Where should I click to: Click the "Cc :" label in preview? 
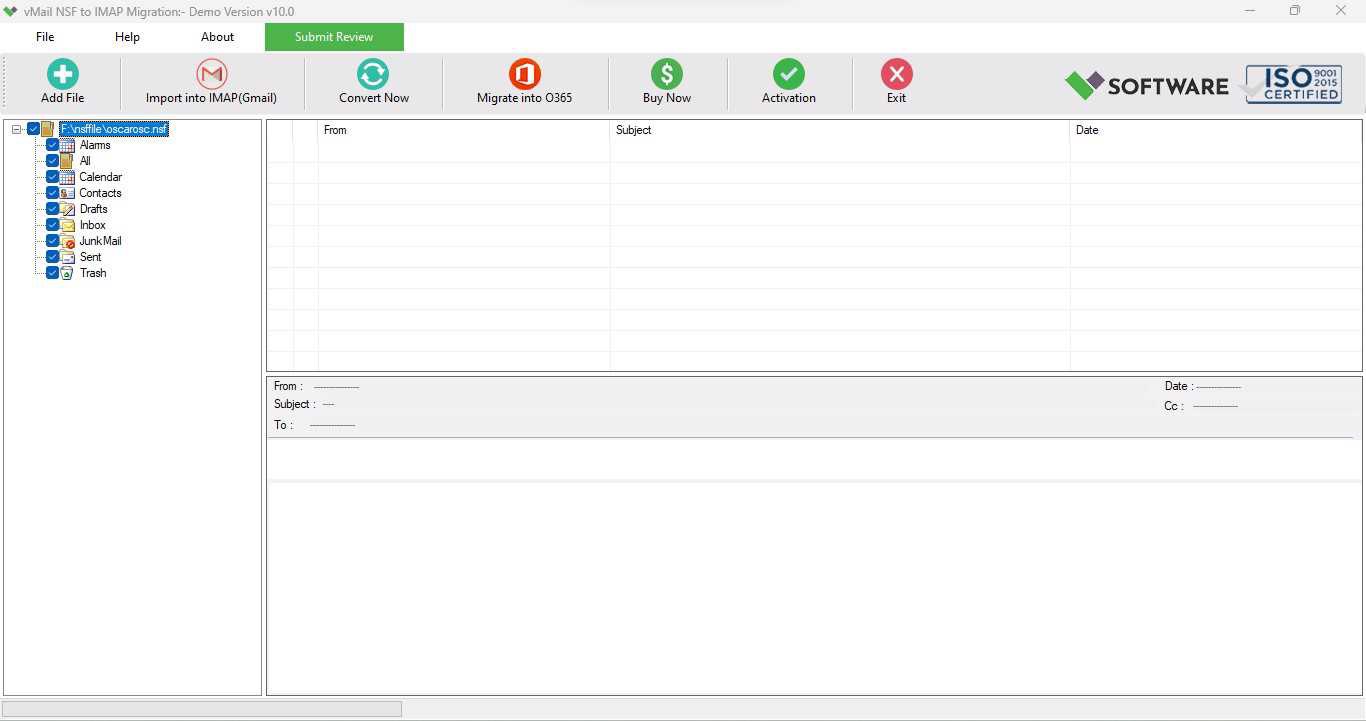[x=1174, y=406]
